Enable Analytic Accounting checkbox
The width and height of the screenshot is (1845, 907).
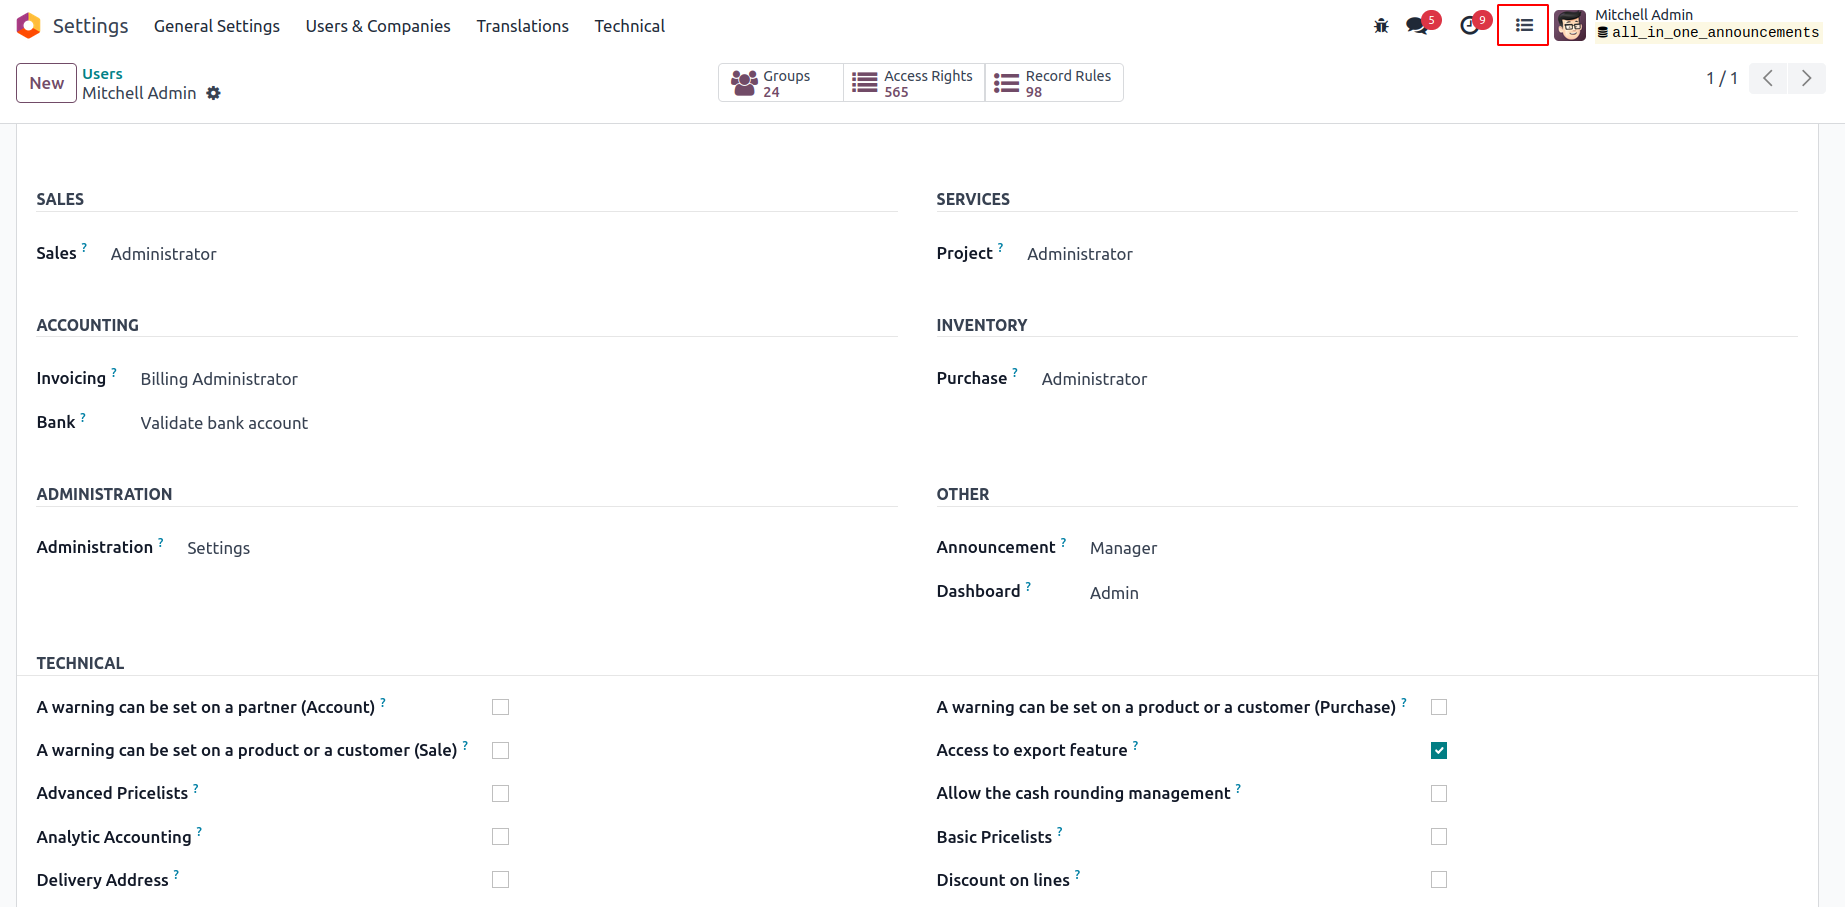pos(501,836)
